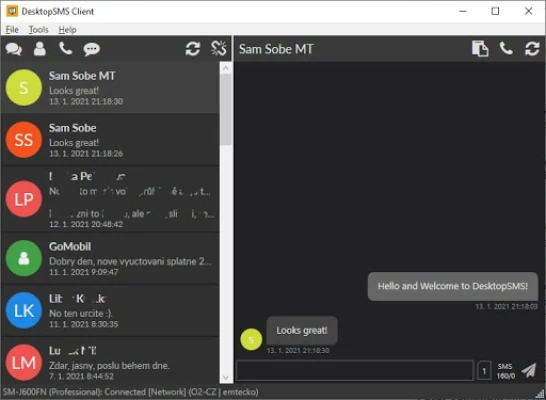Image resolution: width=546 pixels, height=400 pixels.
Task: Send the message with the paper plane icon
Action: click(x=529, y=370)
